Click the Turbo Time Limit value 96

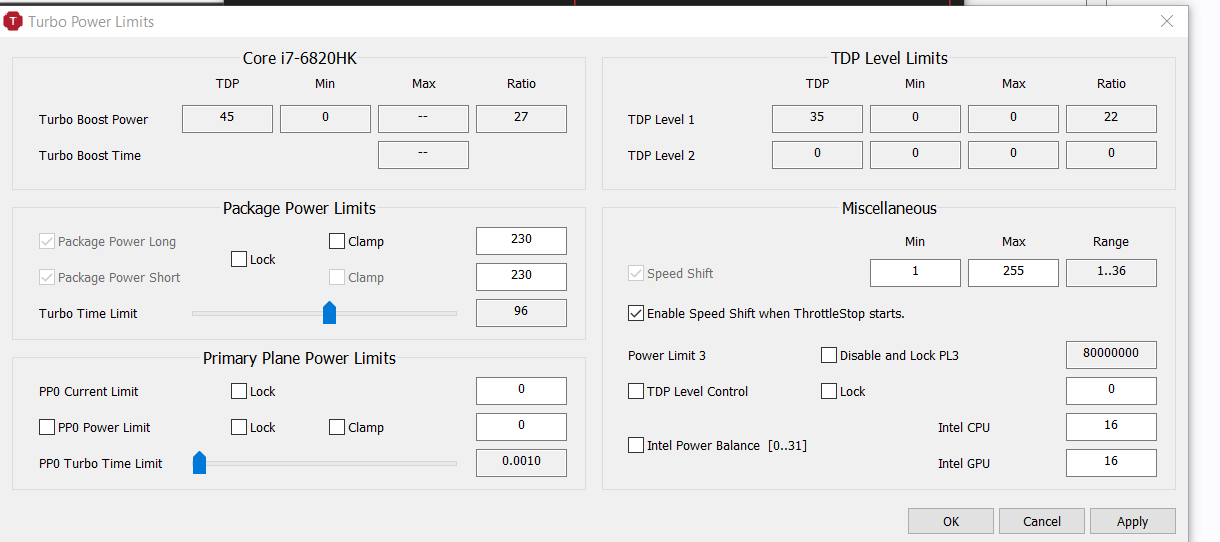tap(521, 312)
